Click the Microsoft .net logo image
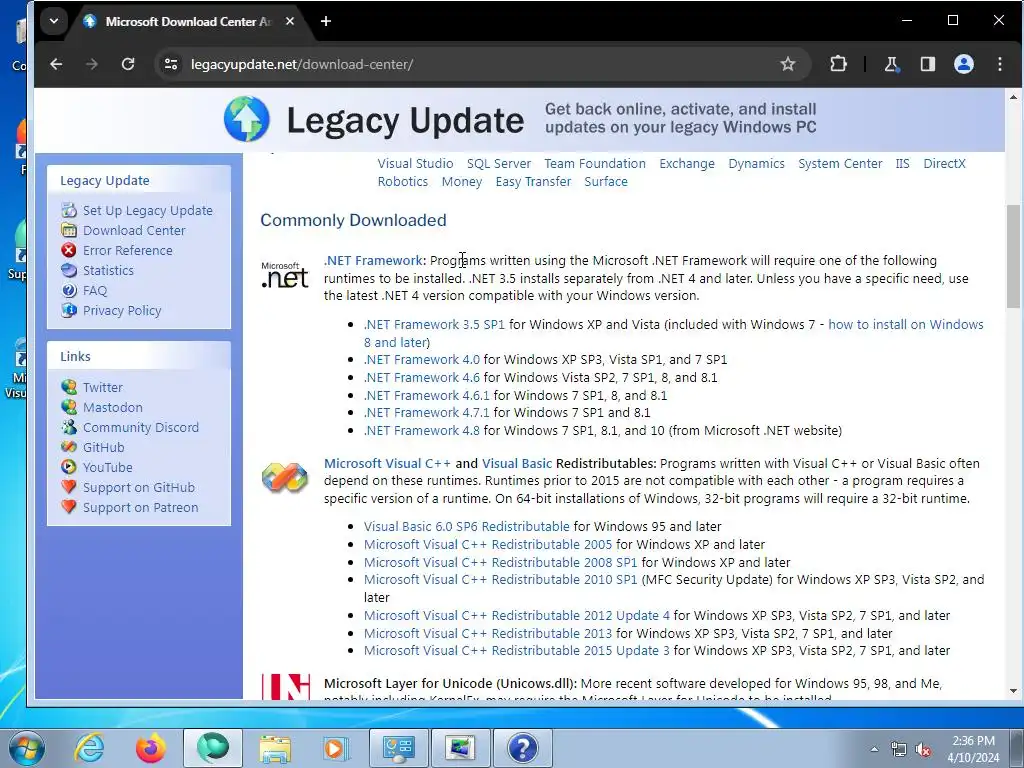This screenshot has width=1024, height=768. (x=285, y=275)
